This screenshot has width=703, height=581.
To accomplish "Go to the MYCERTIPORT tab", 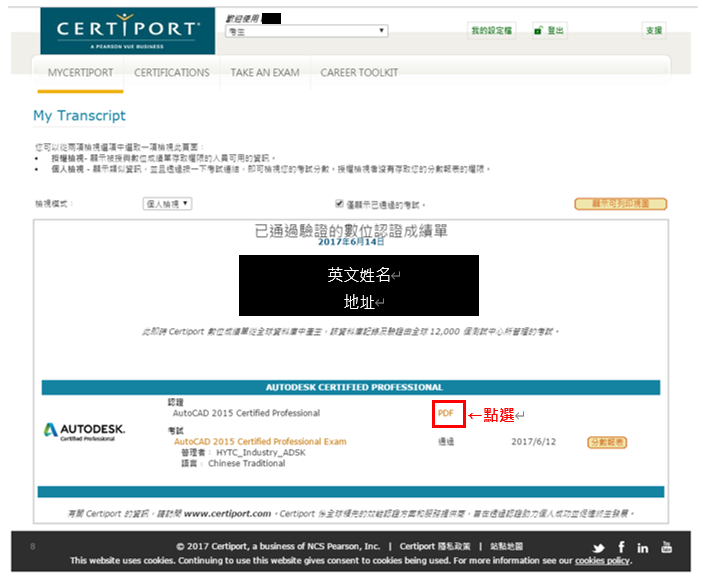I will pyautogui.click(x=81, y=73).
